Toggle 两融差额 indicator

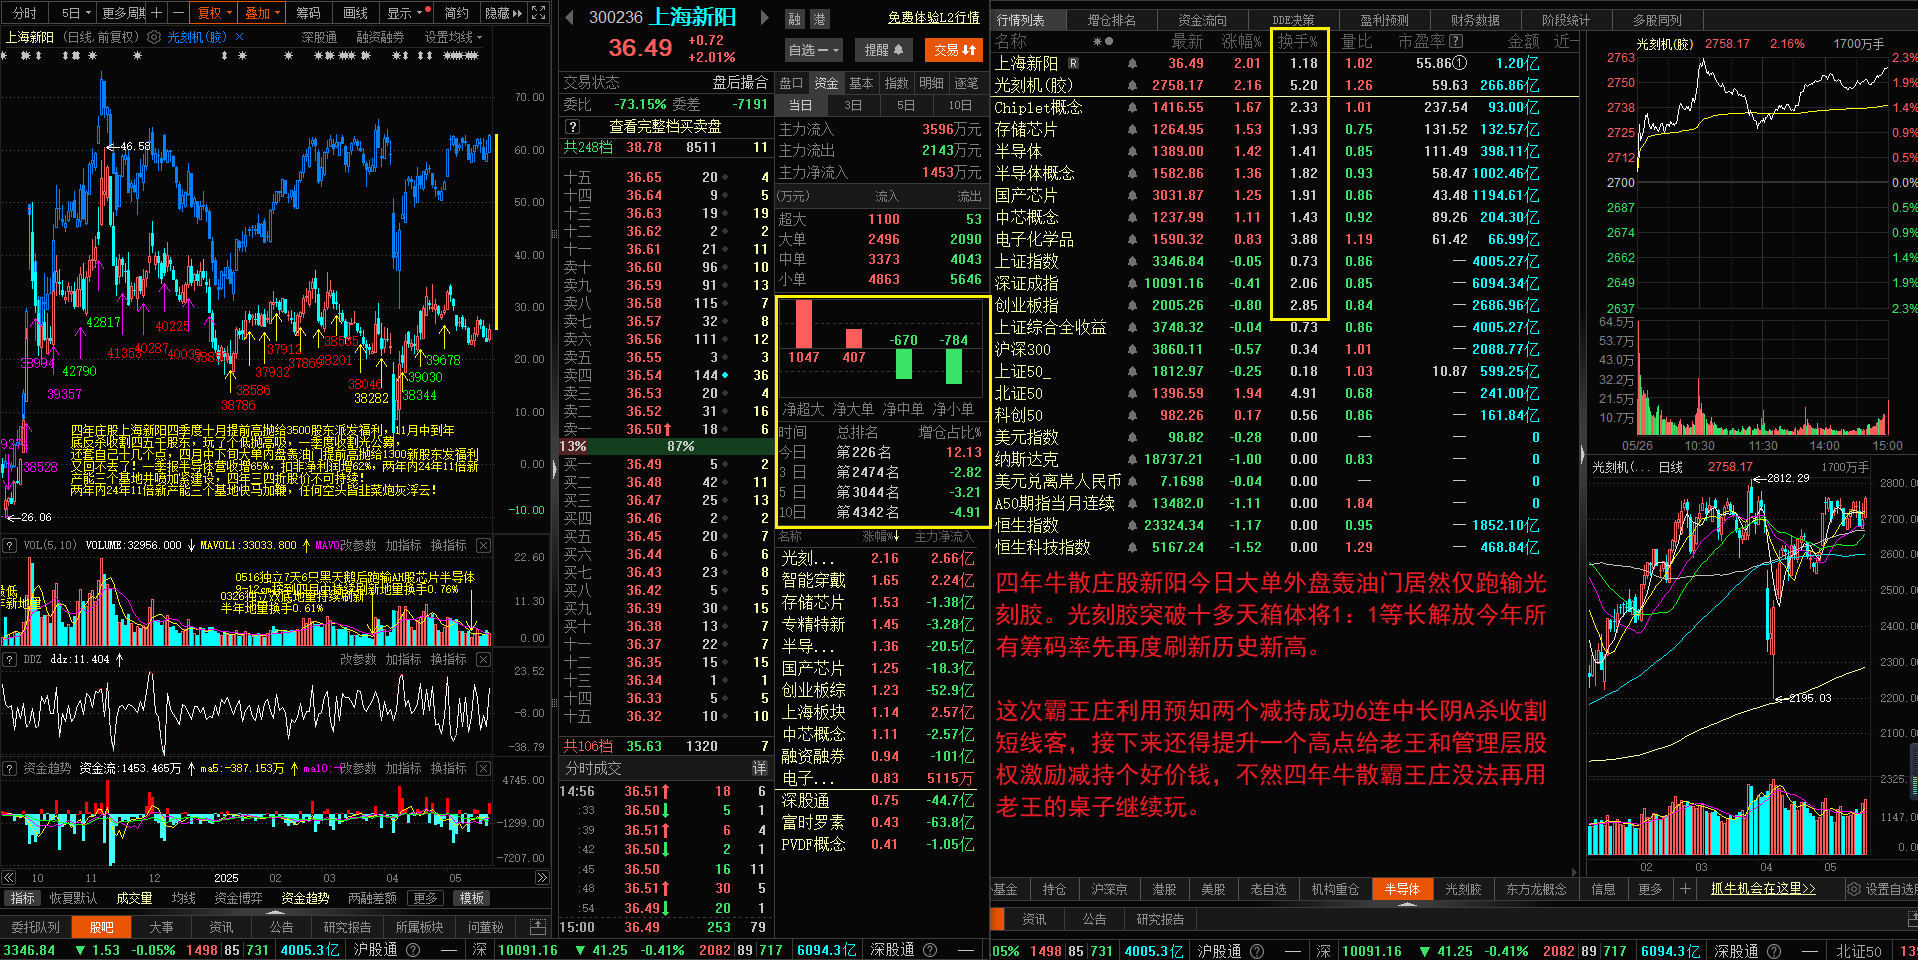coord(372,898)
